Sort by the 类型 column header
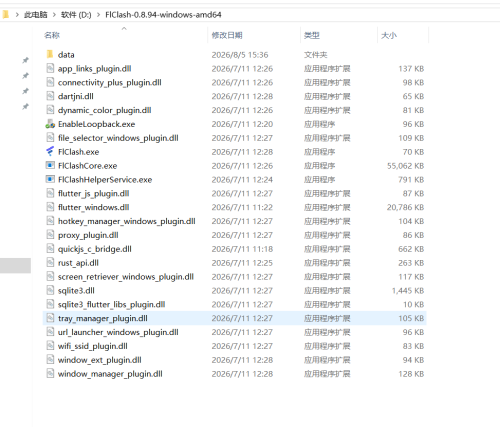This screenshot has width=500, height=427. coord(312,35)
